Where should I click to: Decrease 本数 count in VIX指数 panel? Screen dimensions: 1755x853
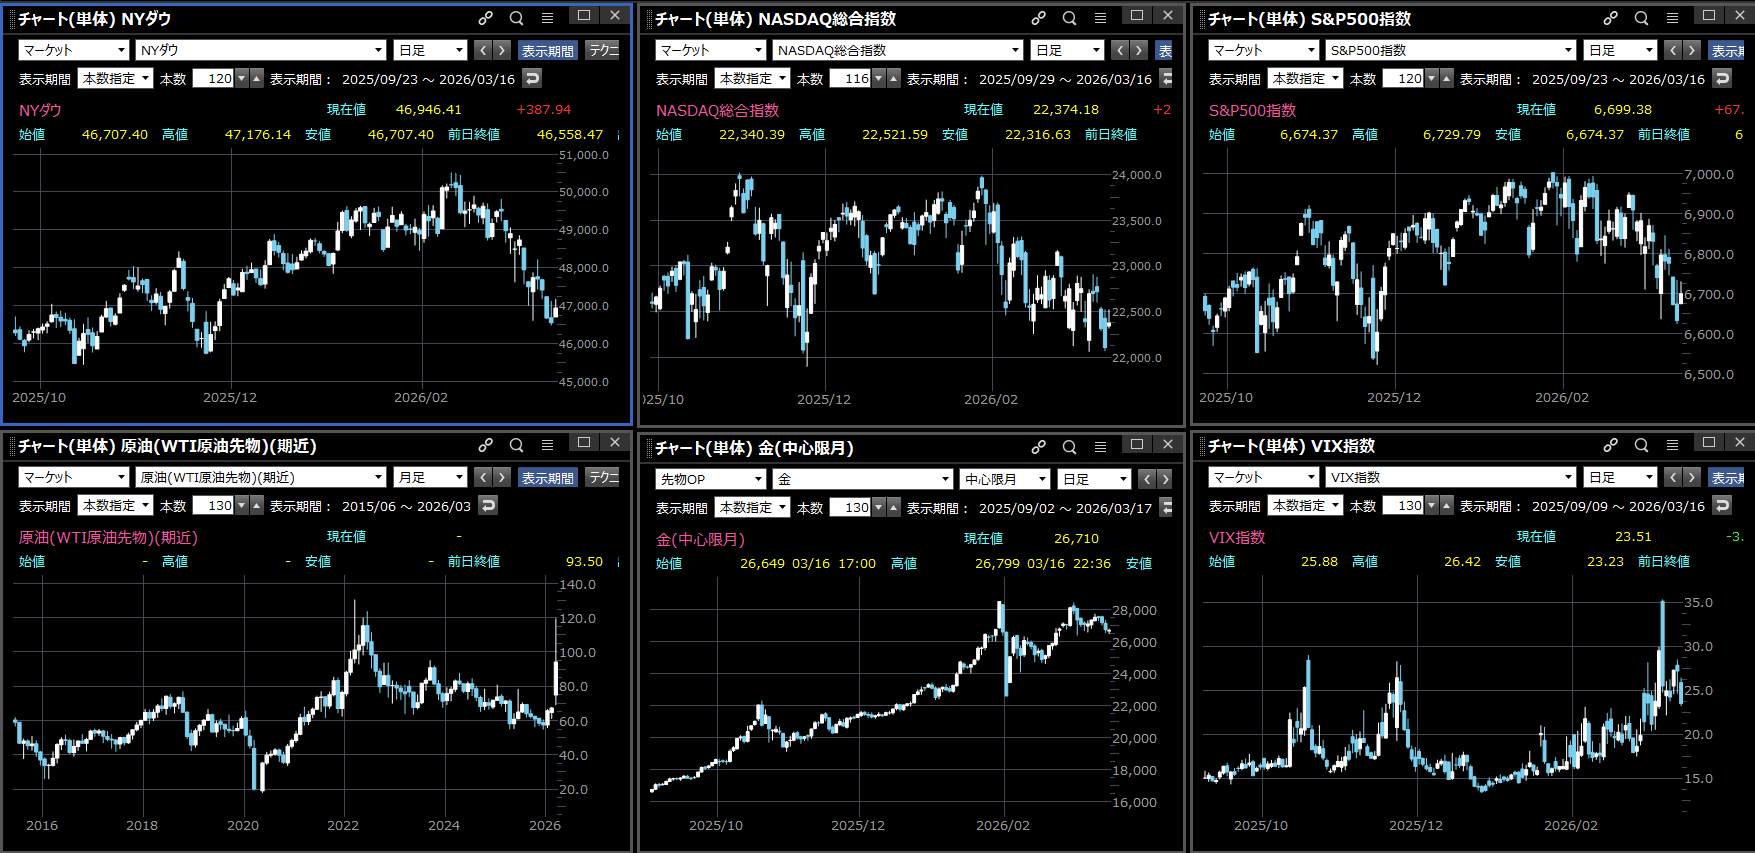click(1431, 505)
